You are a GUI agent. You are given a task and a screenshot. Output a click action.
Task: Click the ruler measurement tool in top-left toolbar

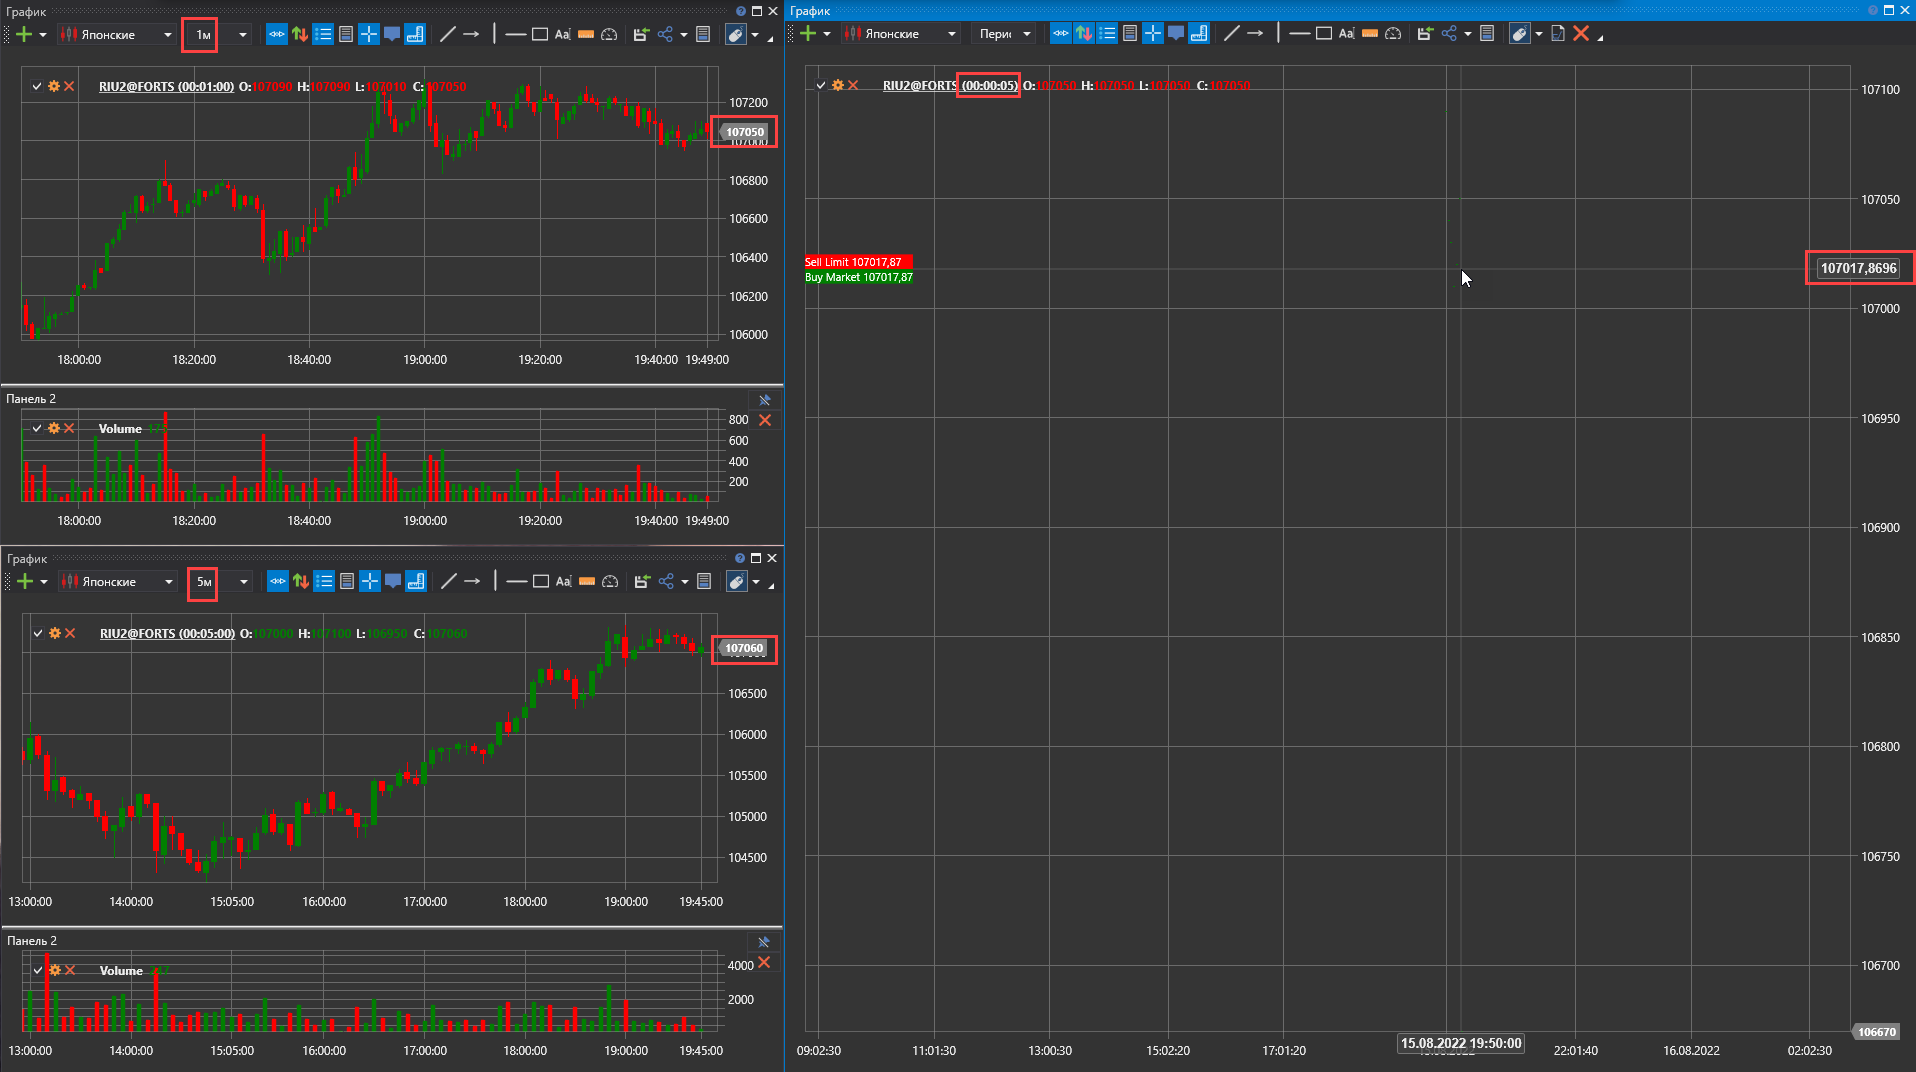(x=586, y=34)
